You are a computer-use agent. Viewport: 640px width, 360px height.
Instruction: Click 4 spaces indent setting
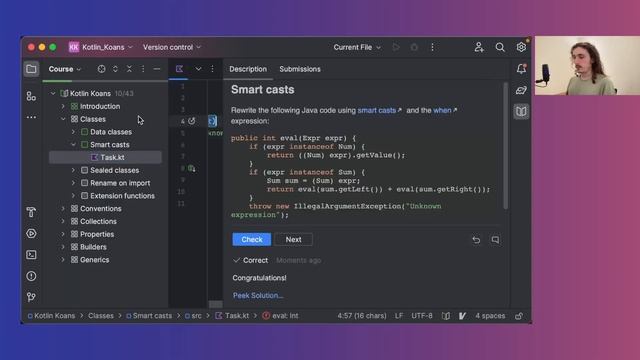click(490, 316)
